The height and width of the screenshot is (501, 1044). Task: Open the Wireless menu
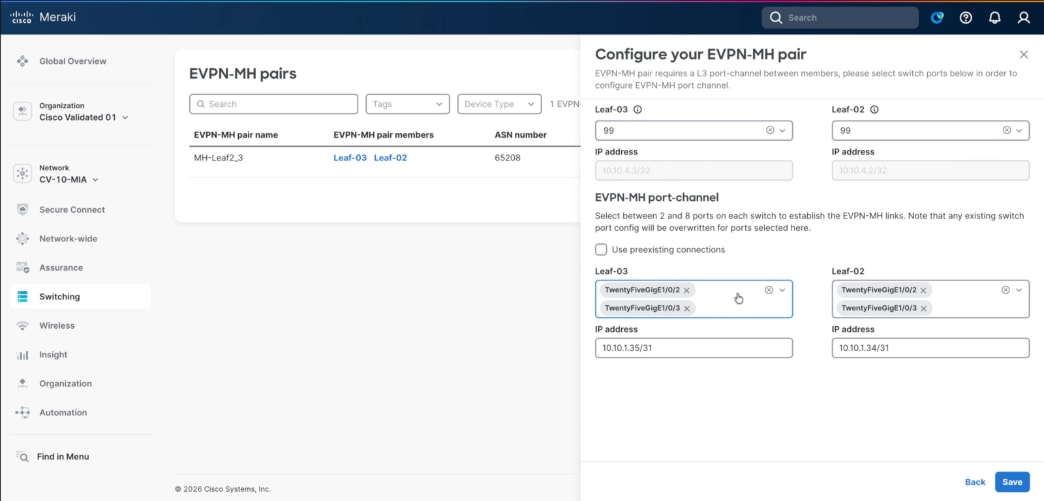click(x=57, y=326)
